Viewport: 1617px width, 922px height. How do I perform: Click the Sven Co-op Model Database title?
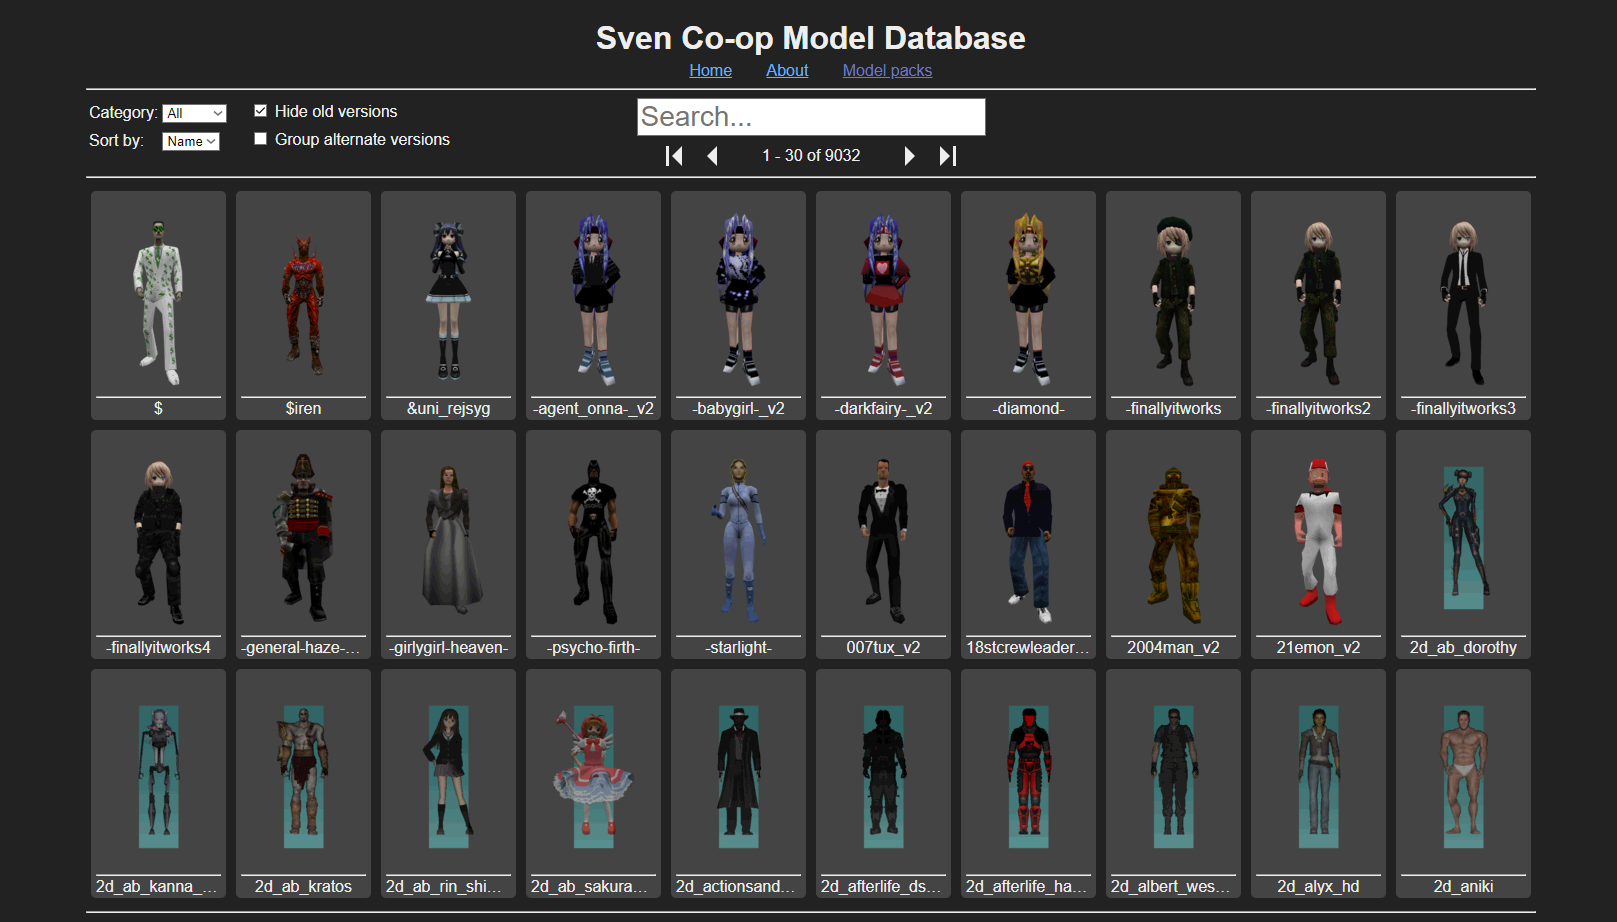811,38
